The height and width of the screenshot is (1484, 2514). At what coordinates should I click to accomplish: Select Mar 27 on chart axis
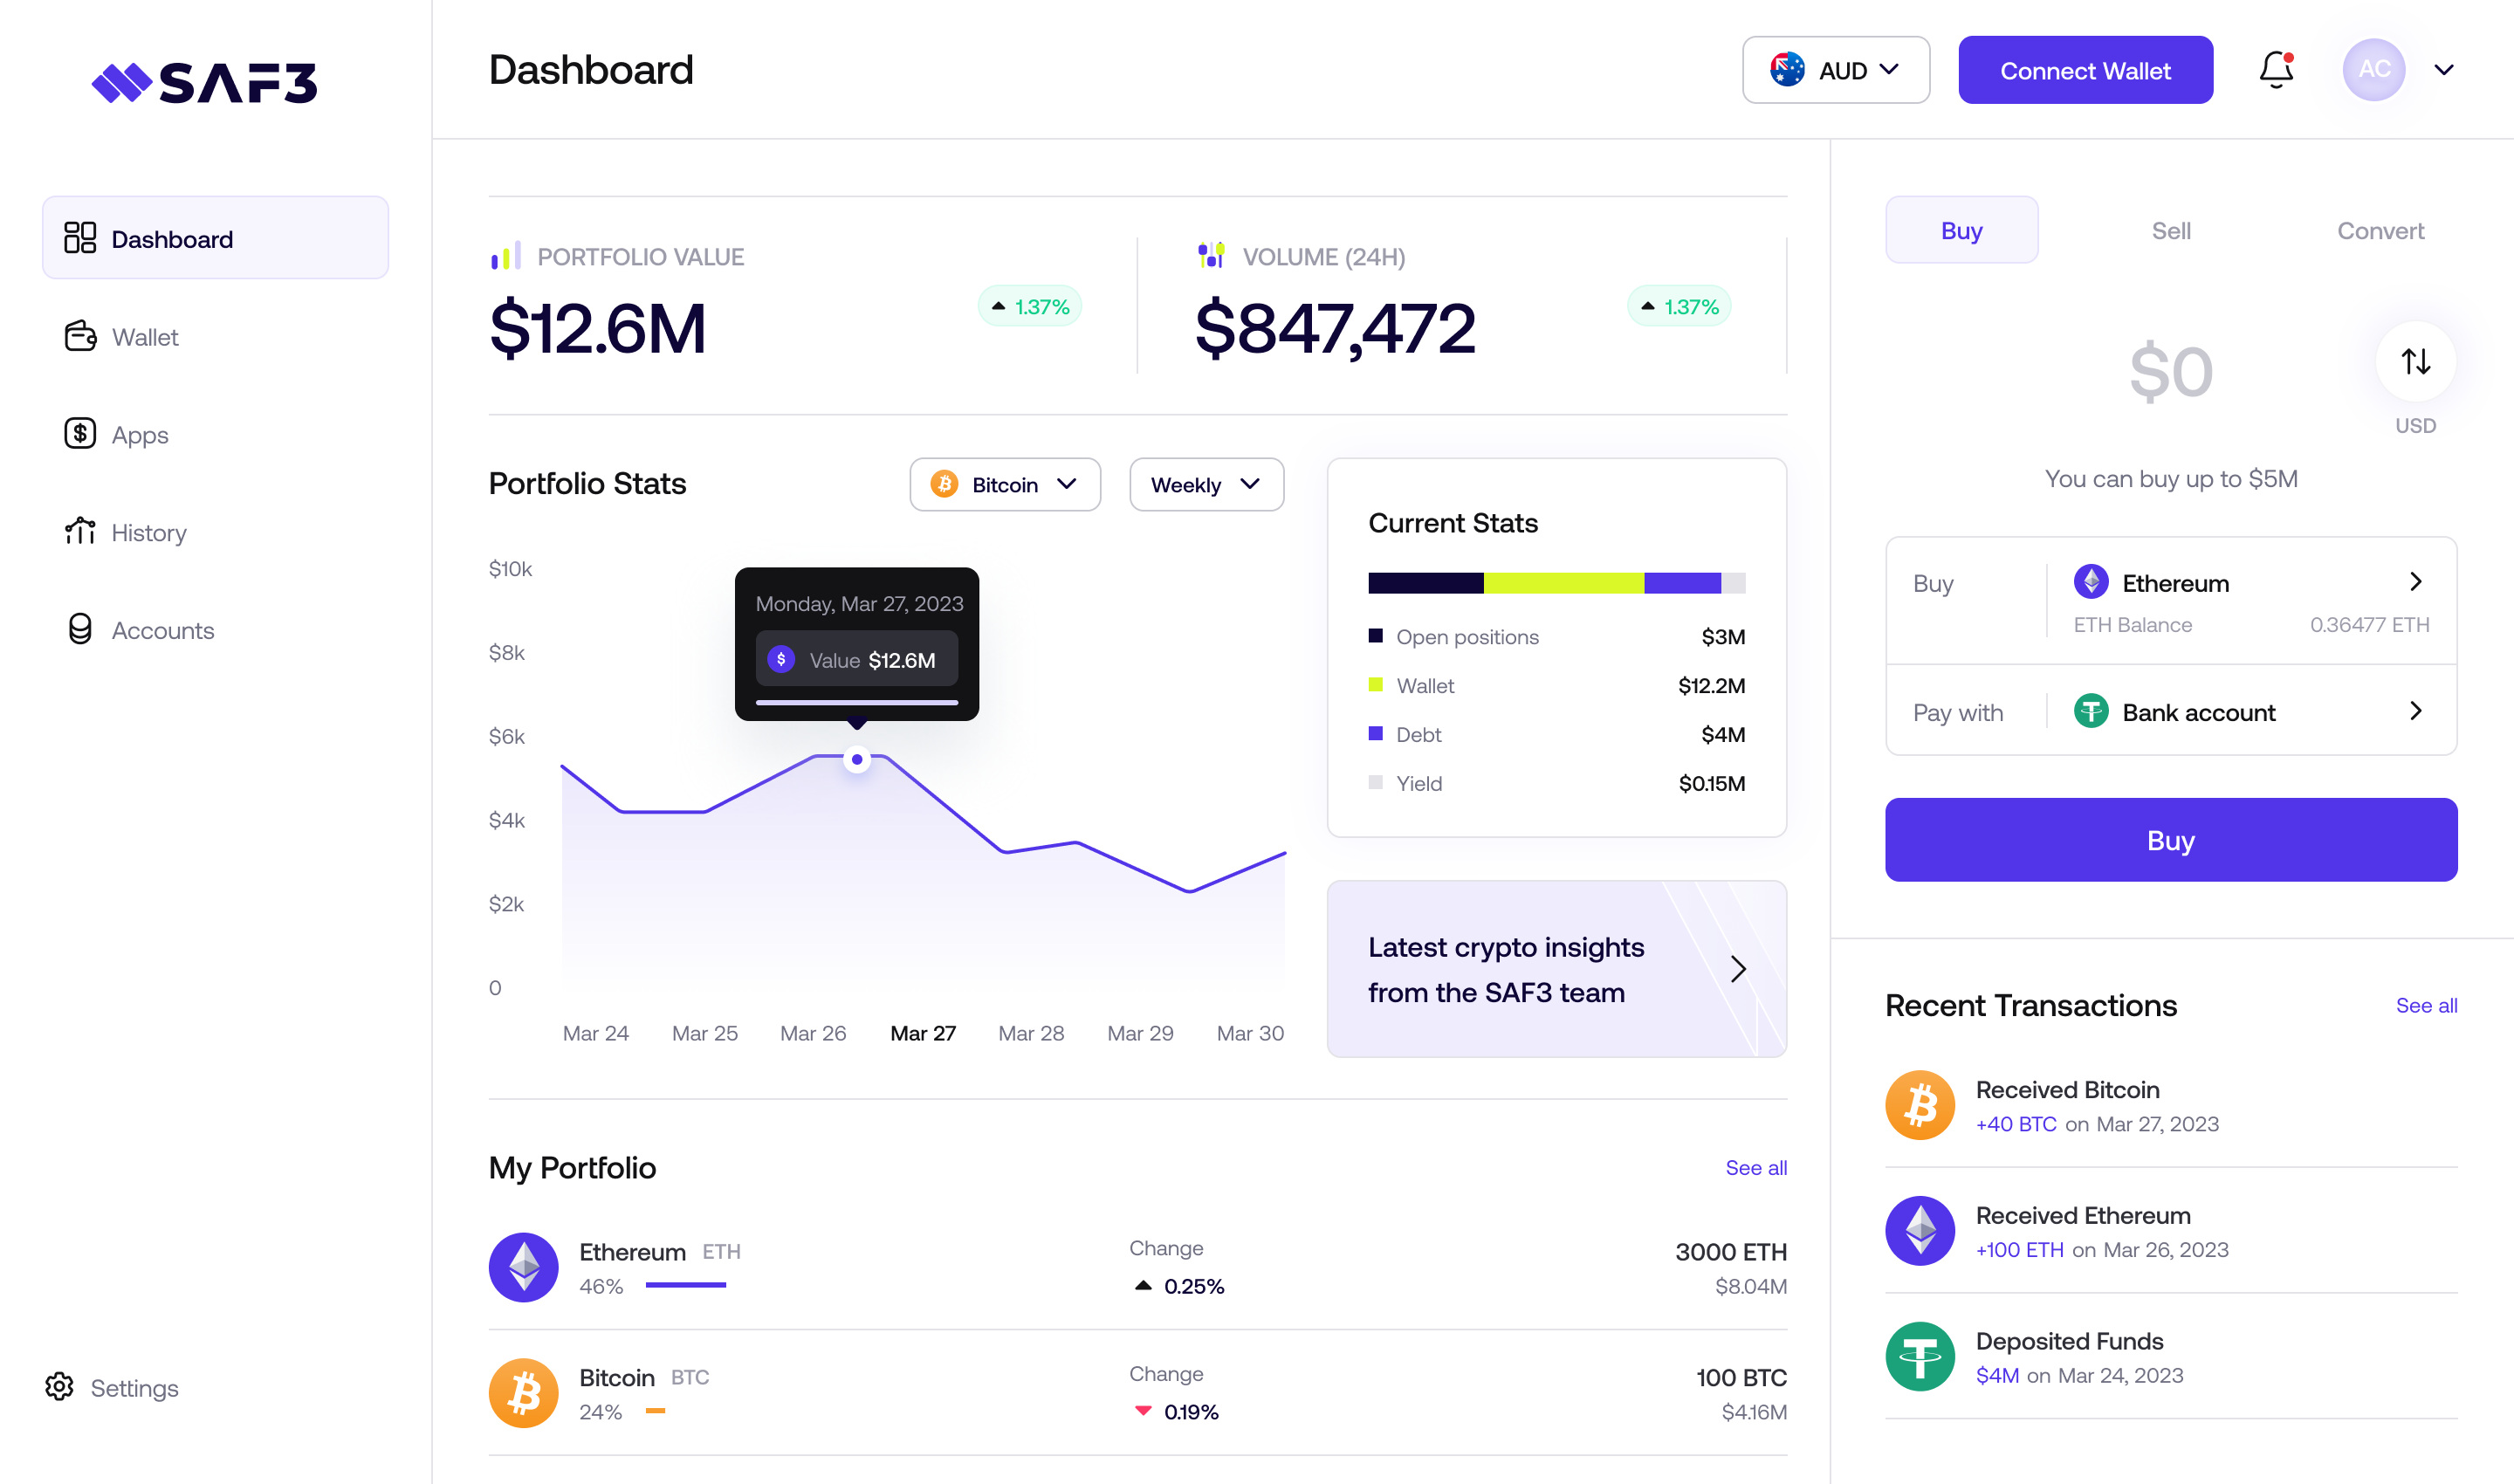click(x=923, y=1033)
